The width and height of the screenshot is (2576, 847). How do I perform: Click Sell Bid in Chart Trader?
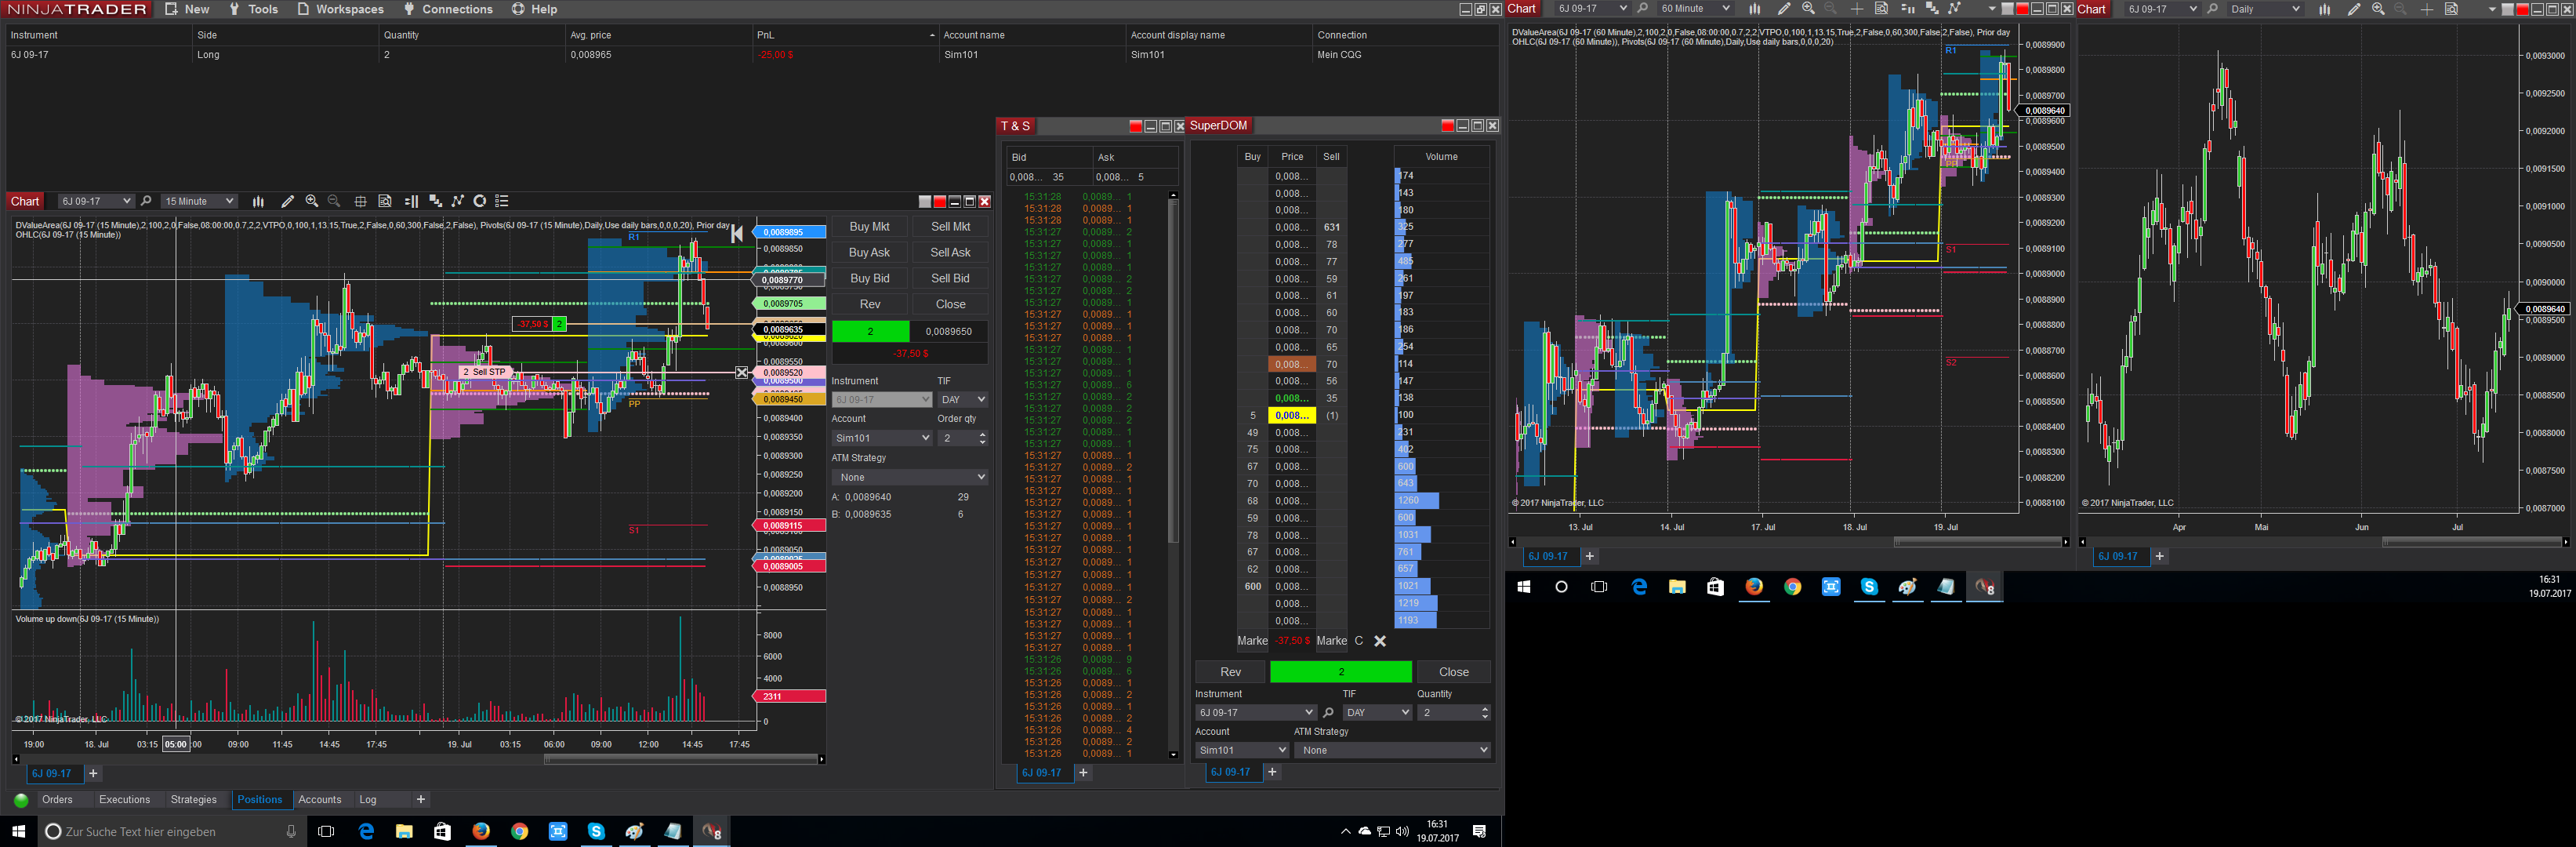tap(950, 279)
